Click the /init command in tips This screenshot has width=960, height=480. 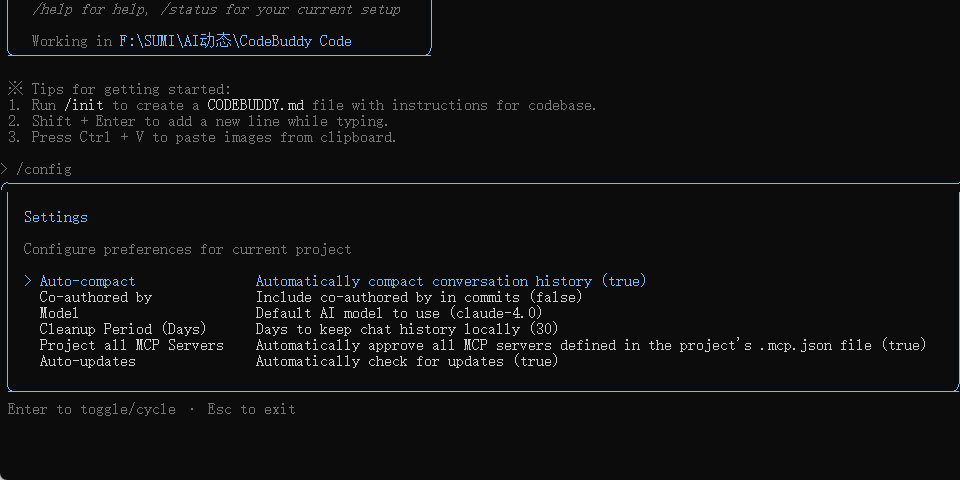click(84, 105)
